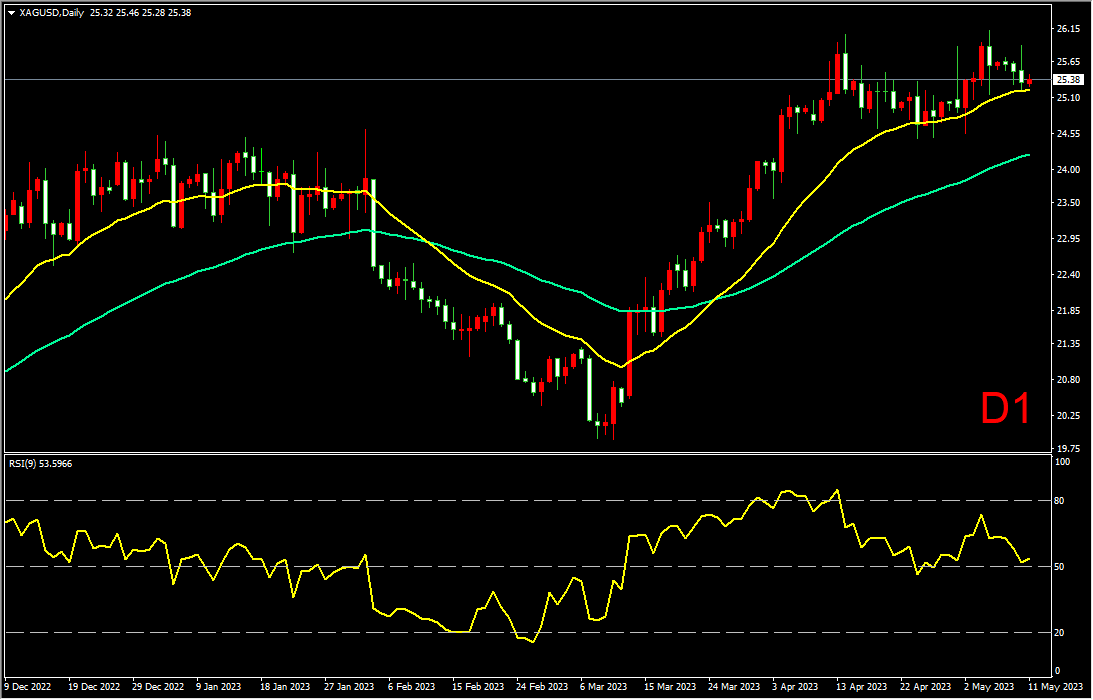The width and height of the screenshot is (1093, 700).
Task: Select the highlighted current price label 25.38
Action: click(x=1069, y=79)
